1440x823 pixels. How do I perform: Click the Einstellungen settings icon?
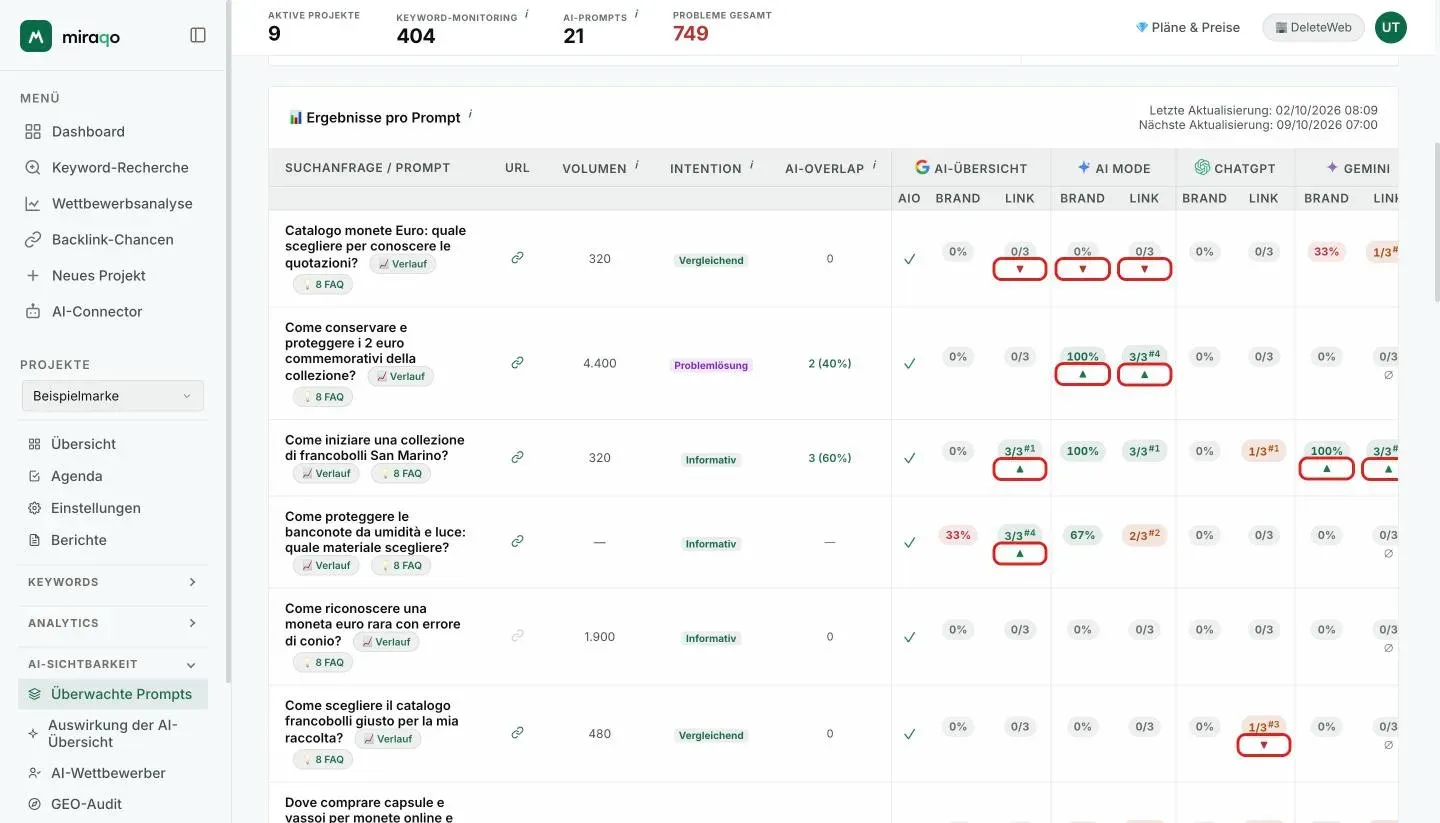click(34, 508)
